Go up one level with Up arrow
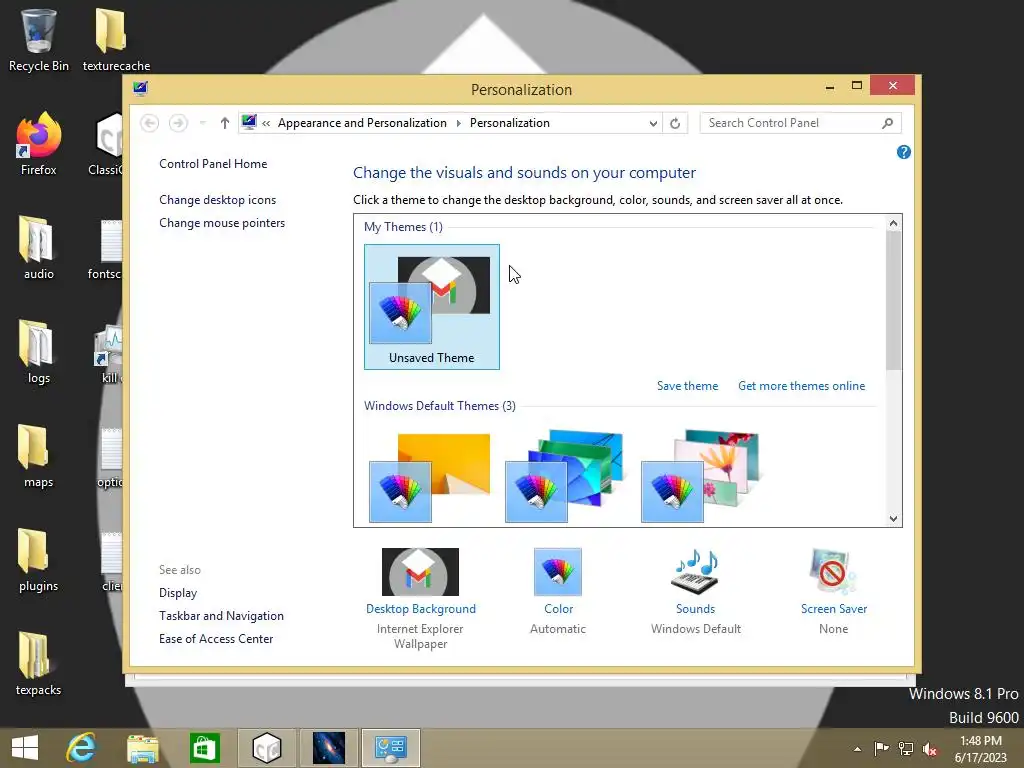This screenshot has width=1024, height=768. coord(225,123)
